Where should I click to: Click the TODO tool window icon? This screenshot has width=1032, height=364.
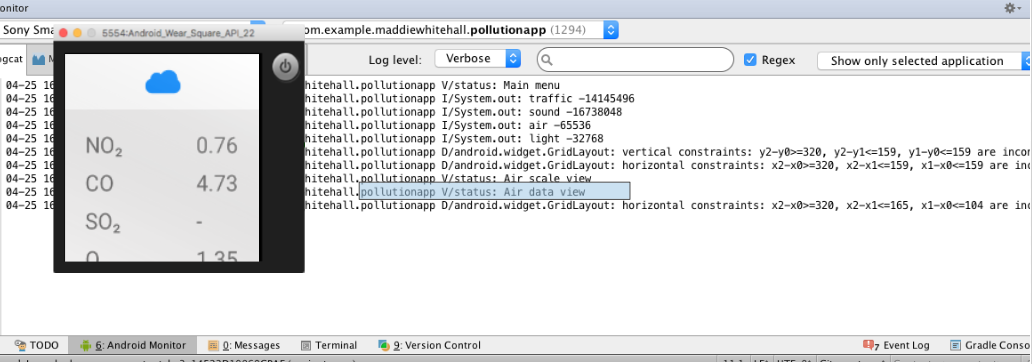[20, 345]
